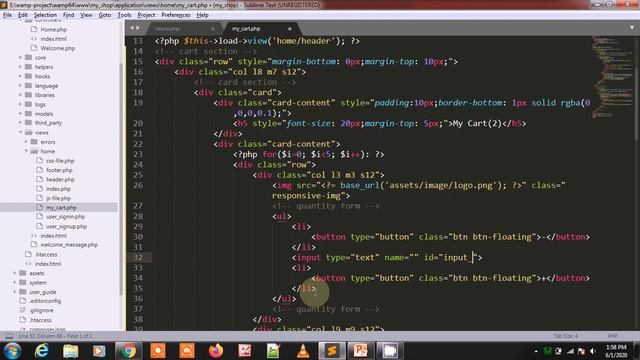The height and width of the screenshot is (360, 640).
Task: Select the my_cart.php tab
Action: (246, 29)
